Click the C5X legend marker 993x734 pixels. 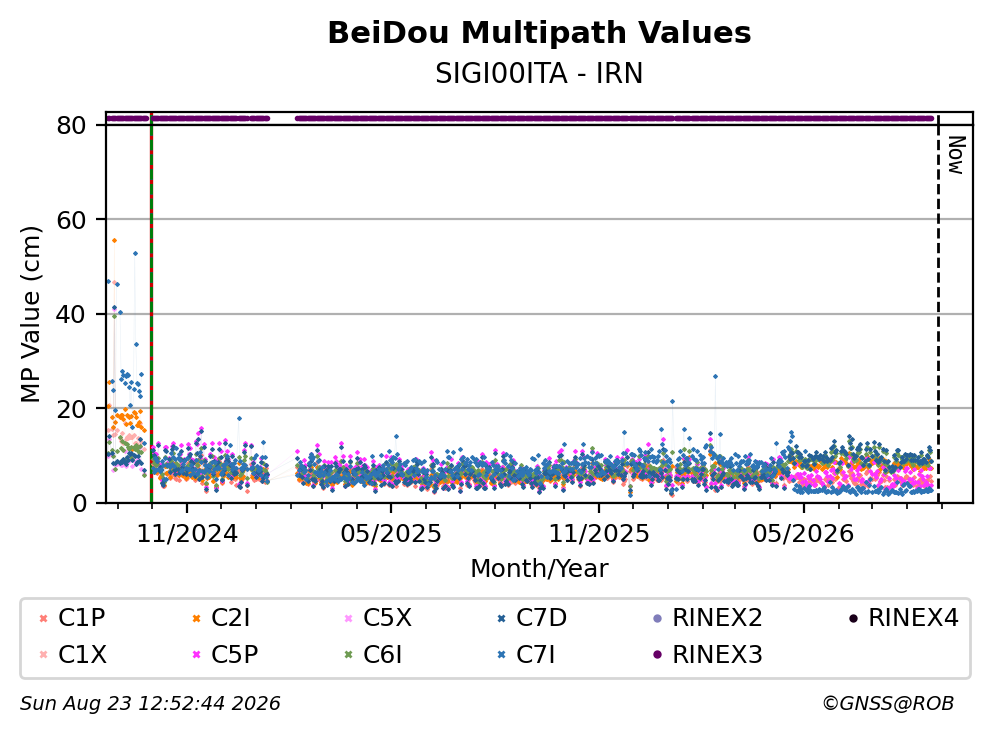(349, 618)
